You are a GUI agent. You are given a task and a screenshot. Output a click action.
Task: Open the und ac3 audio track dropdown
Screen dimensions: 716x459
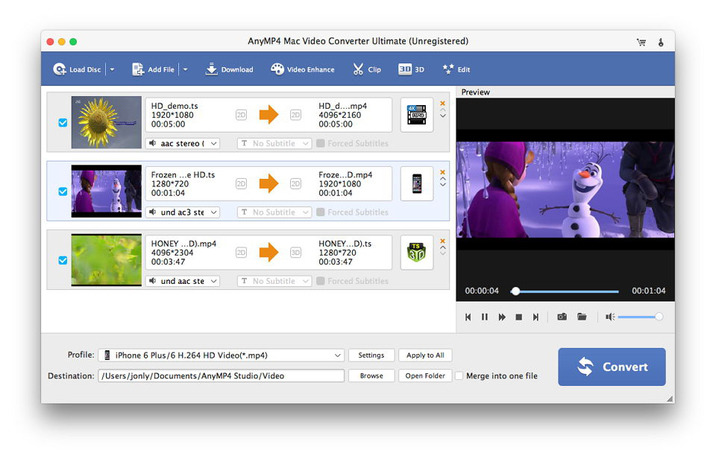pos(183,212)
